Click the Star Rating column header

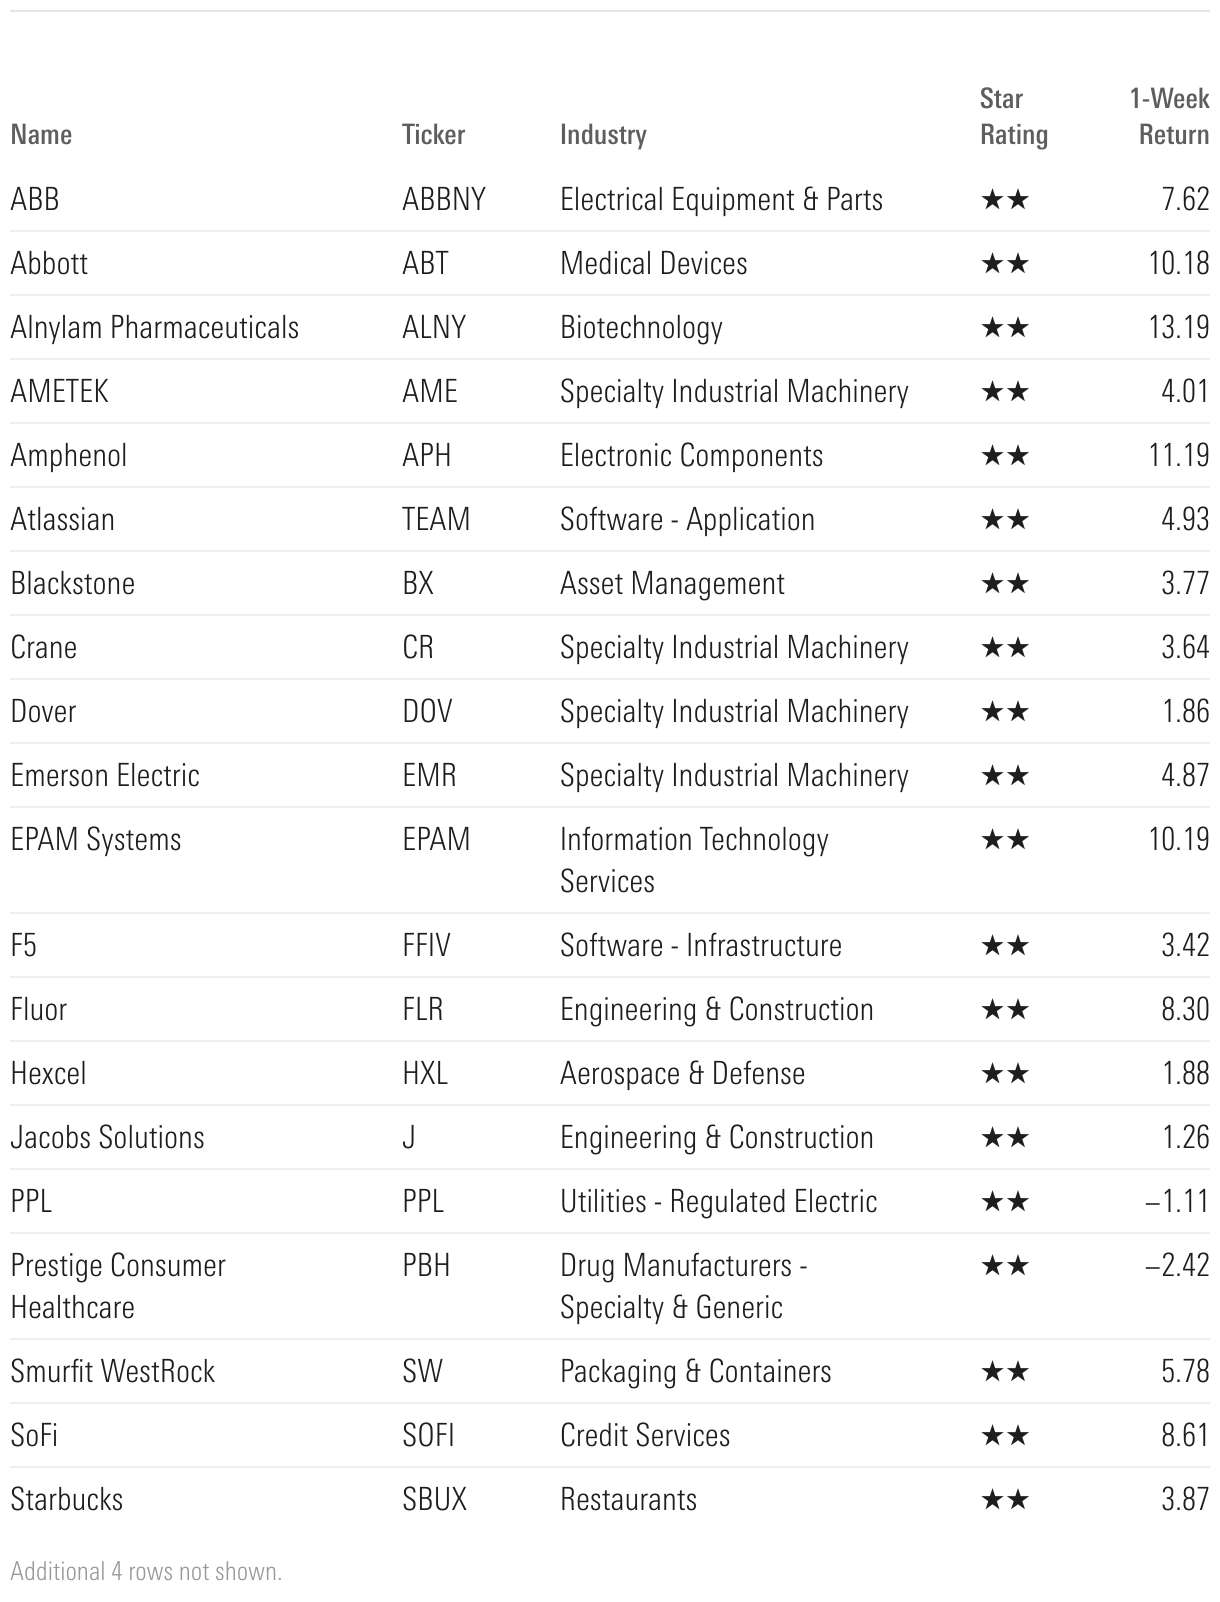(1014, 117)
